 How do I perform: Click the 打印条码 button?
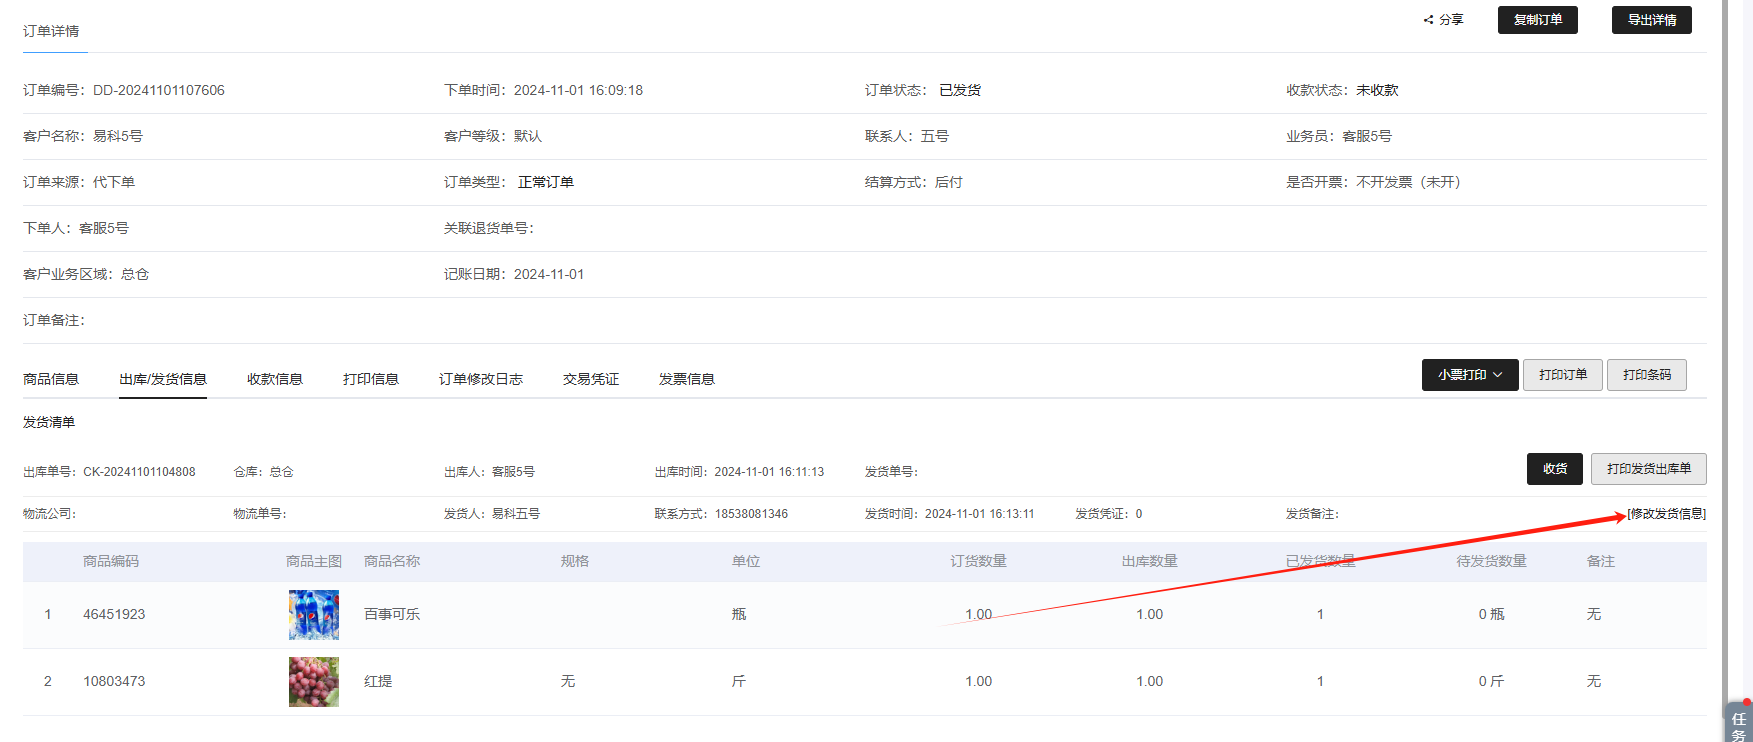tap(1646, 375)
